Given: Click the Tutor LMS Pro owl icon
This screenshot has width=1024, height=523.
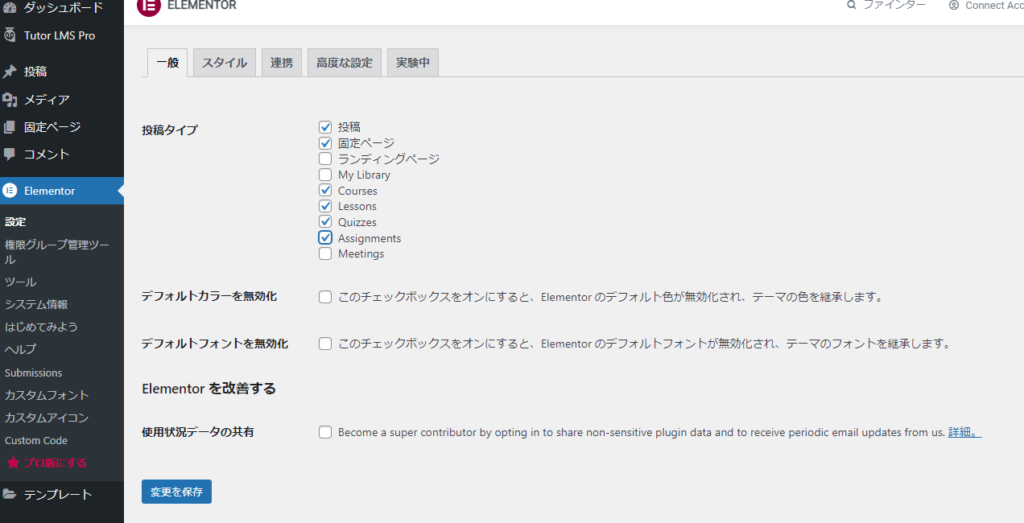Looking at the screenshot, I should [9, 35].
